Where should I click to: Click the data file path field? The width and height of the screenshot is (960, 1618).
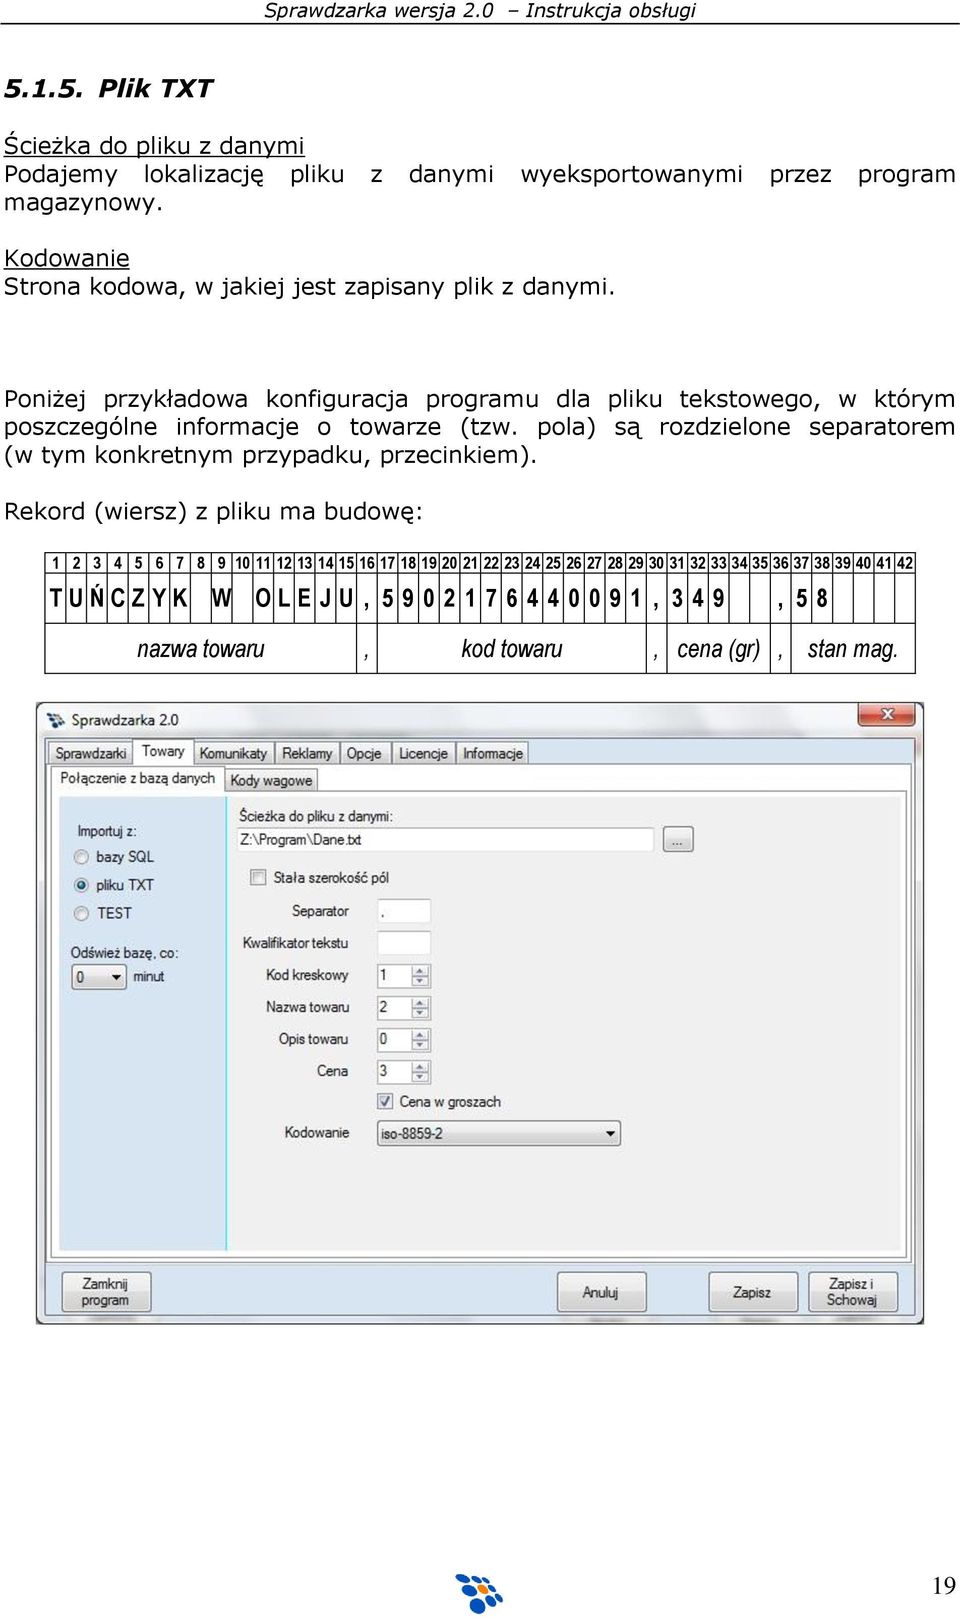point(445,840)
